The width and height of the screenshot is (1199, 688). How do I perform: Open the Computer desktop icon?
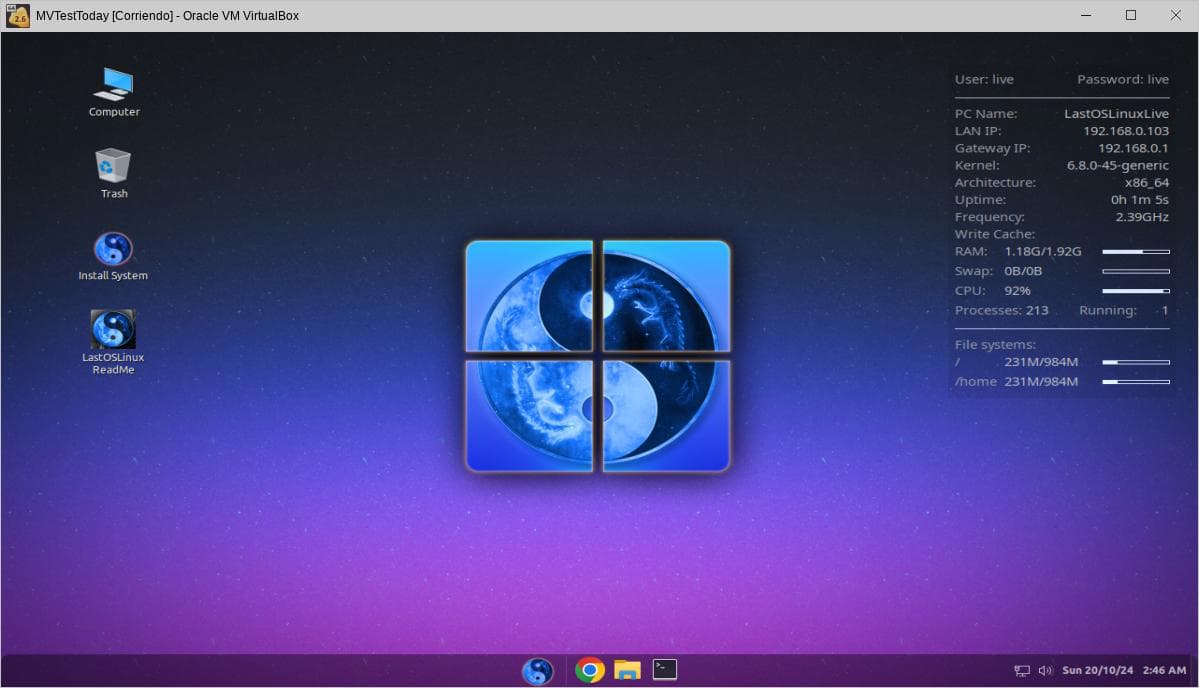tap(113, 85)
